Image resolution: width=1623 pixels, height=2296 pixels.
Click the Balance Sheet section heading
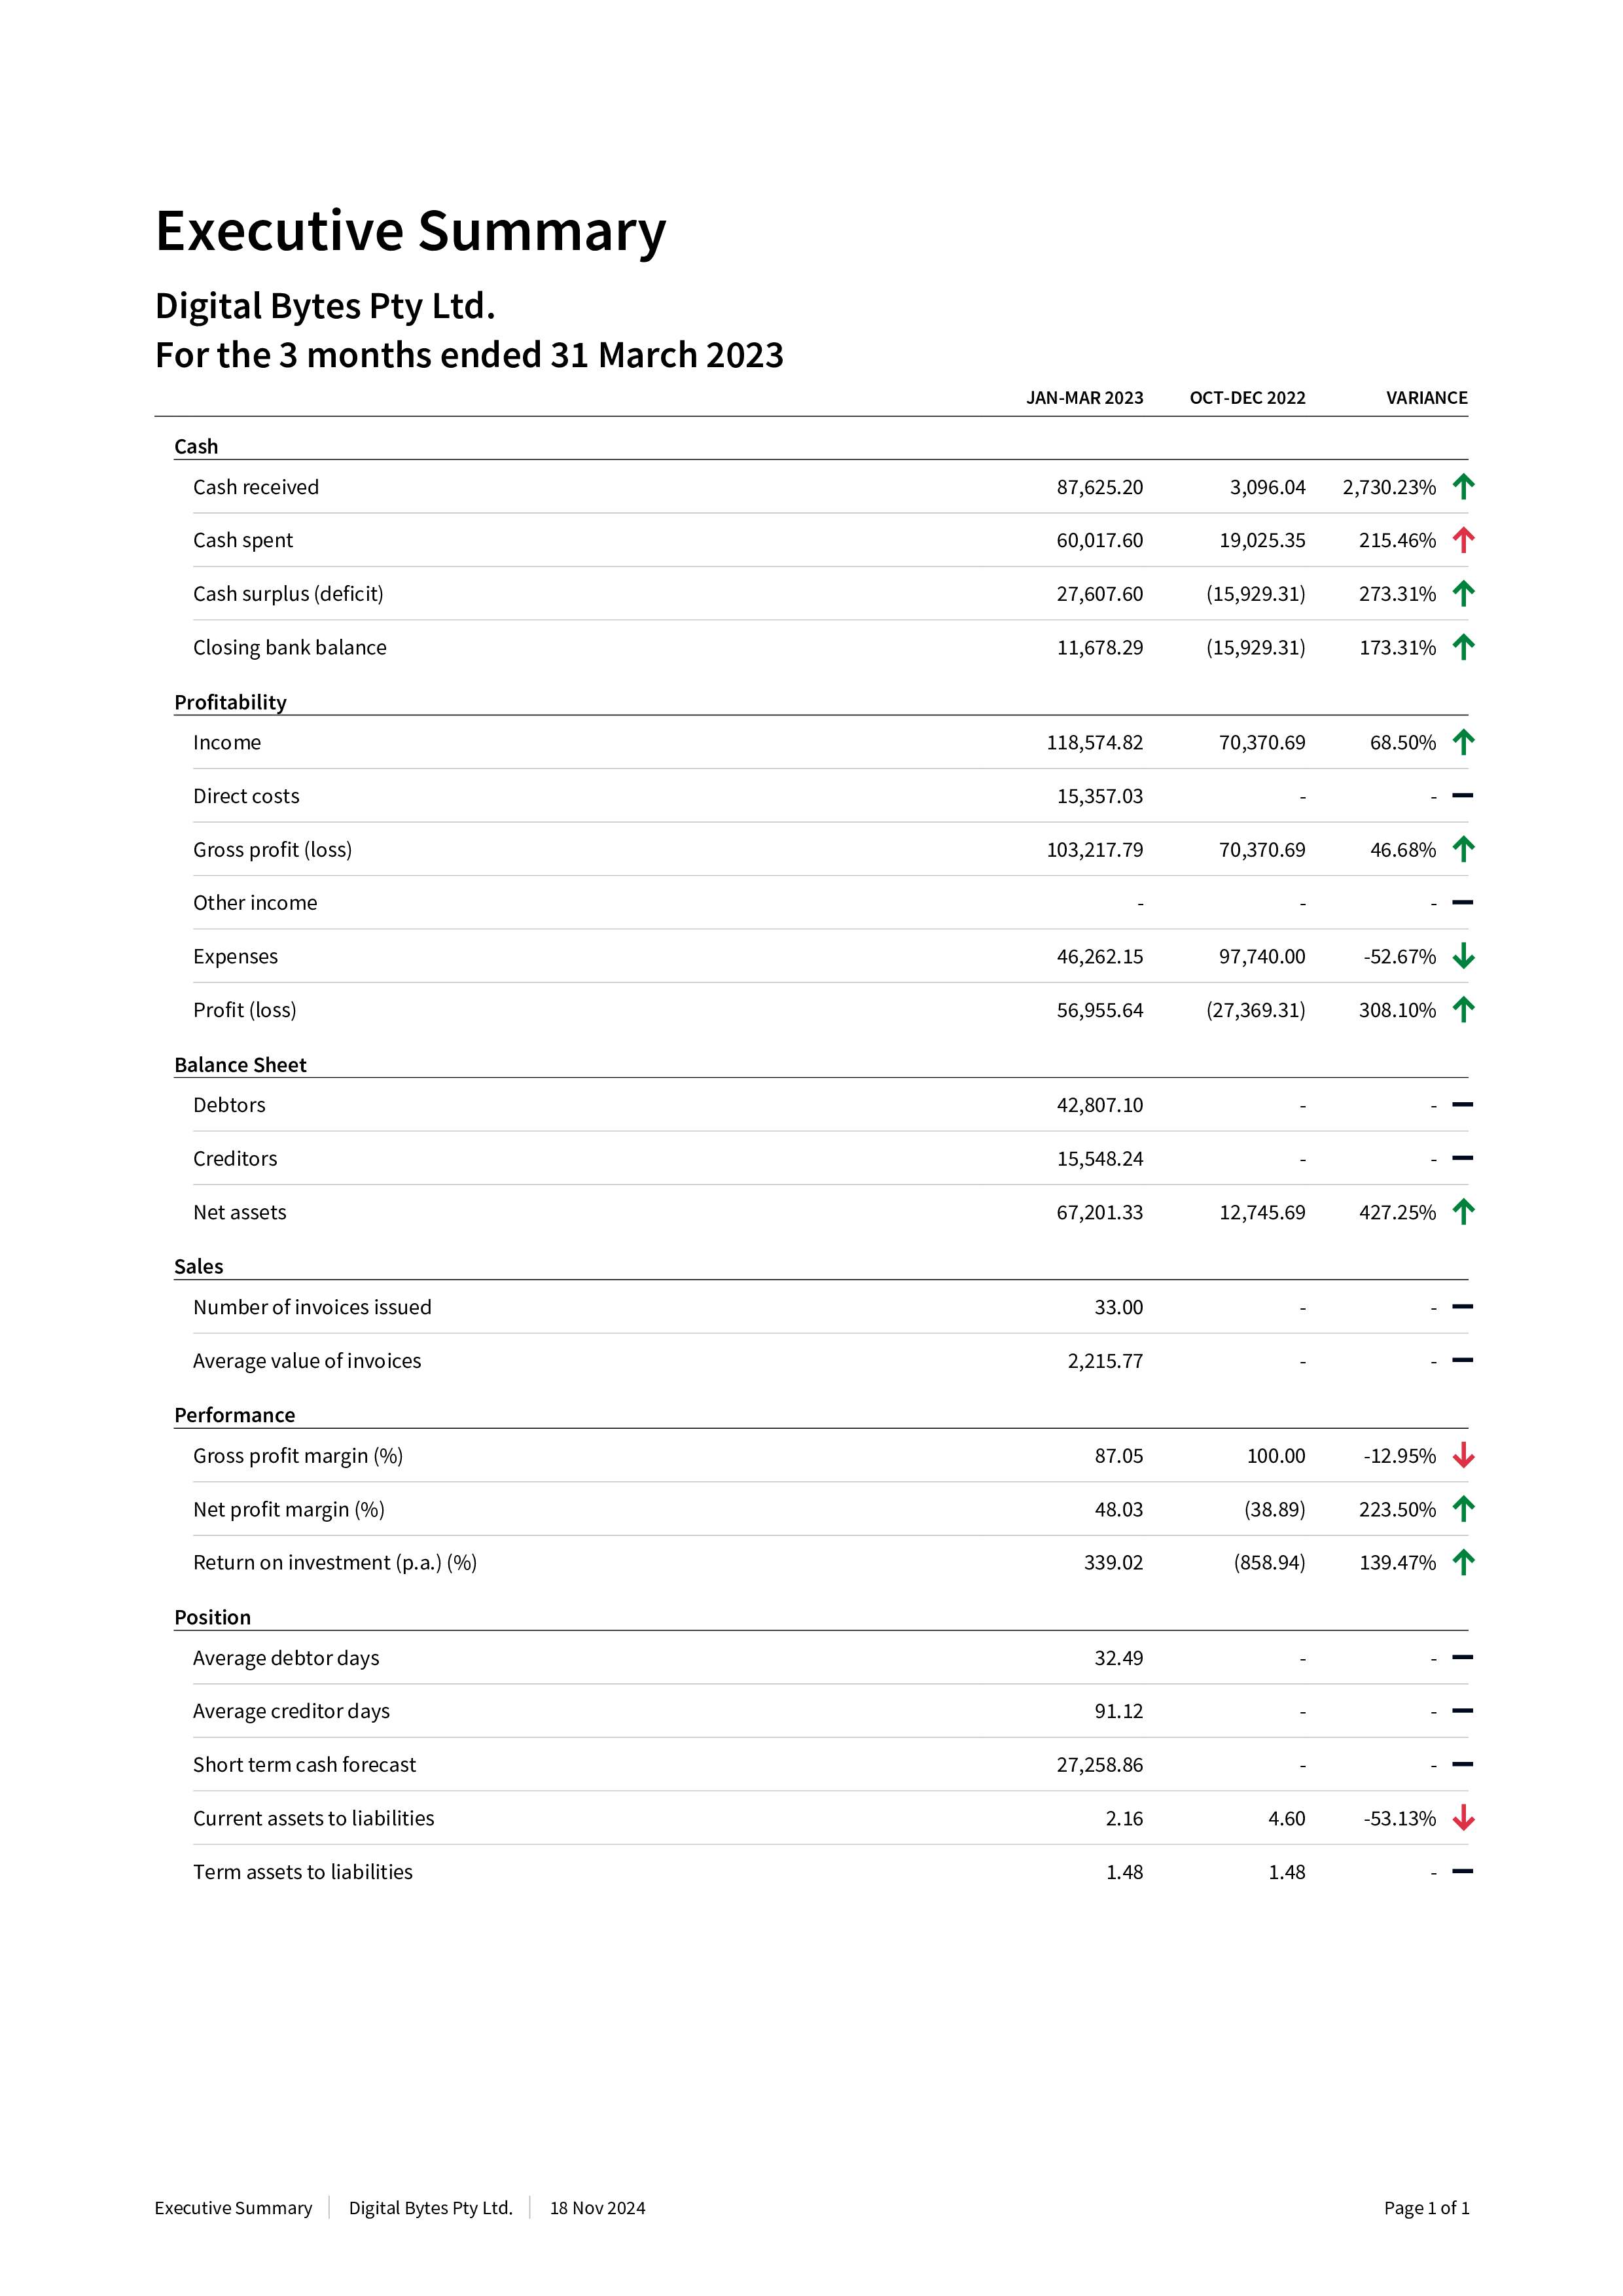pos(240,1065)
